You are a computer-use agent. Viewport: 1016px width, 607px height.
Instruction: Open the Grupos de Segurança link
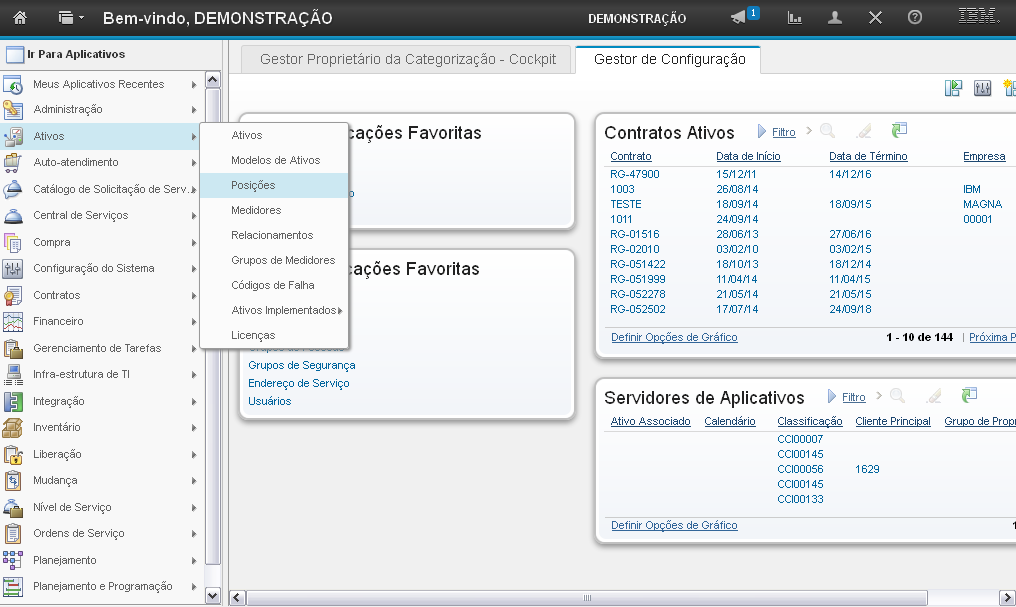tap(301, 365)
